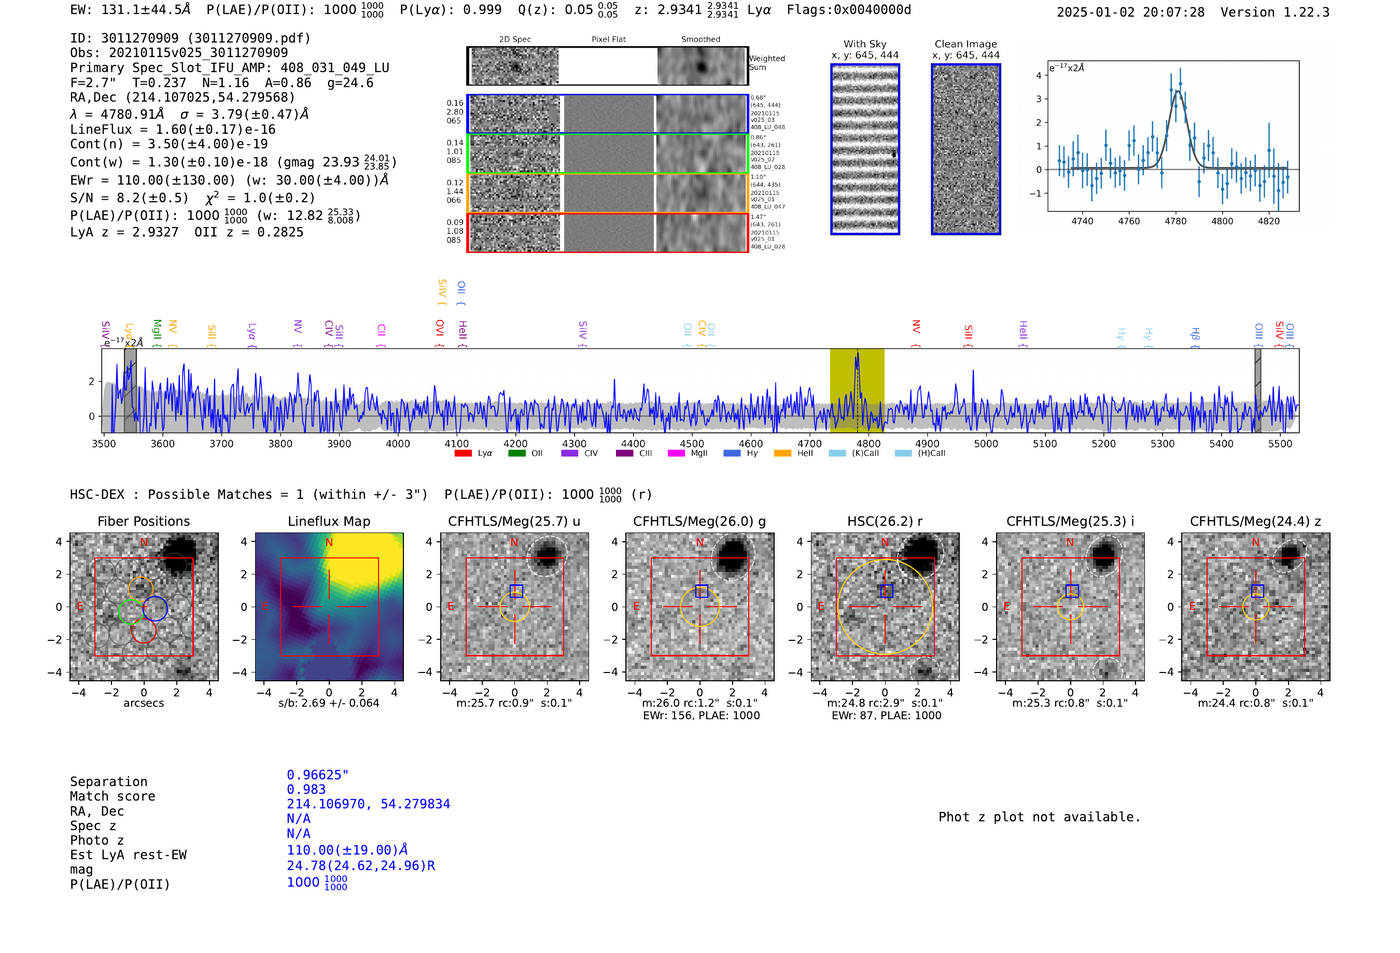
Task: Click the blue Hβ line marker label
Action: (x=1195, y=336)
